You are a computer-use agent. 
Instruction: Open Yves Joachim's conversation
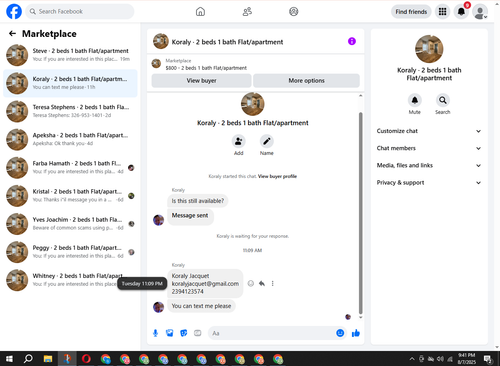pyautogui.click(x=70, y=224)
